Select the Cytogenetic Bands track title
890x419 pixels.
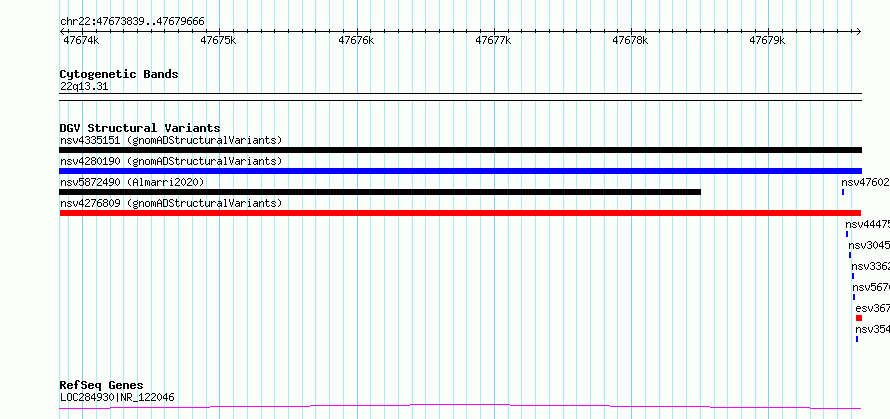pos(119,74)
